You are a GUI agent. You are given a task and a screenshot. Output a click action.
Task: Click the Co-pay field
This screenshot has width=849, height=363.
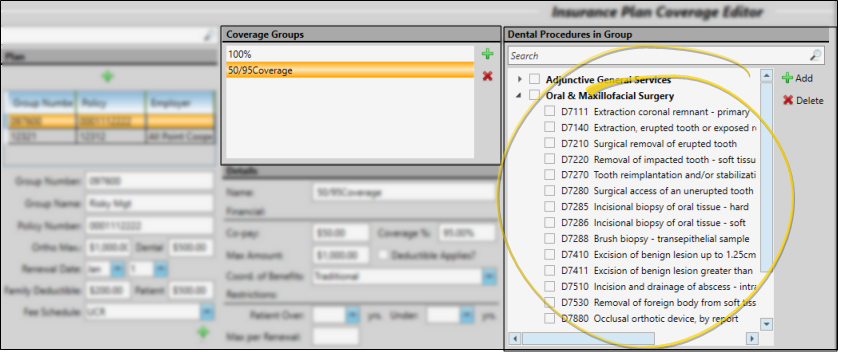coord(341,234)
